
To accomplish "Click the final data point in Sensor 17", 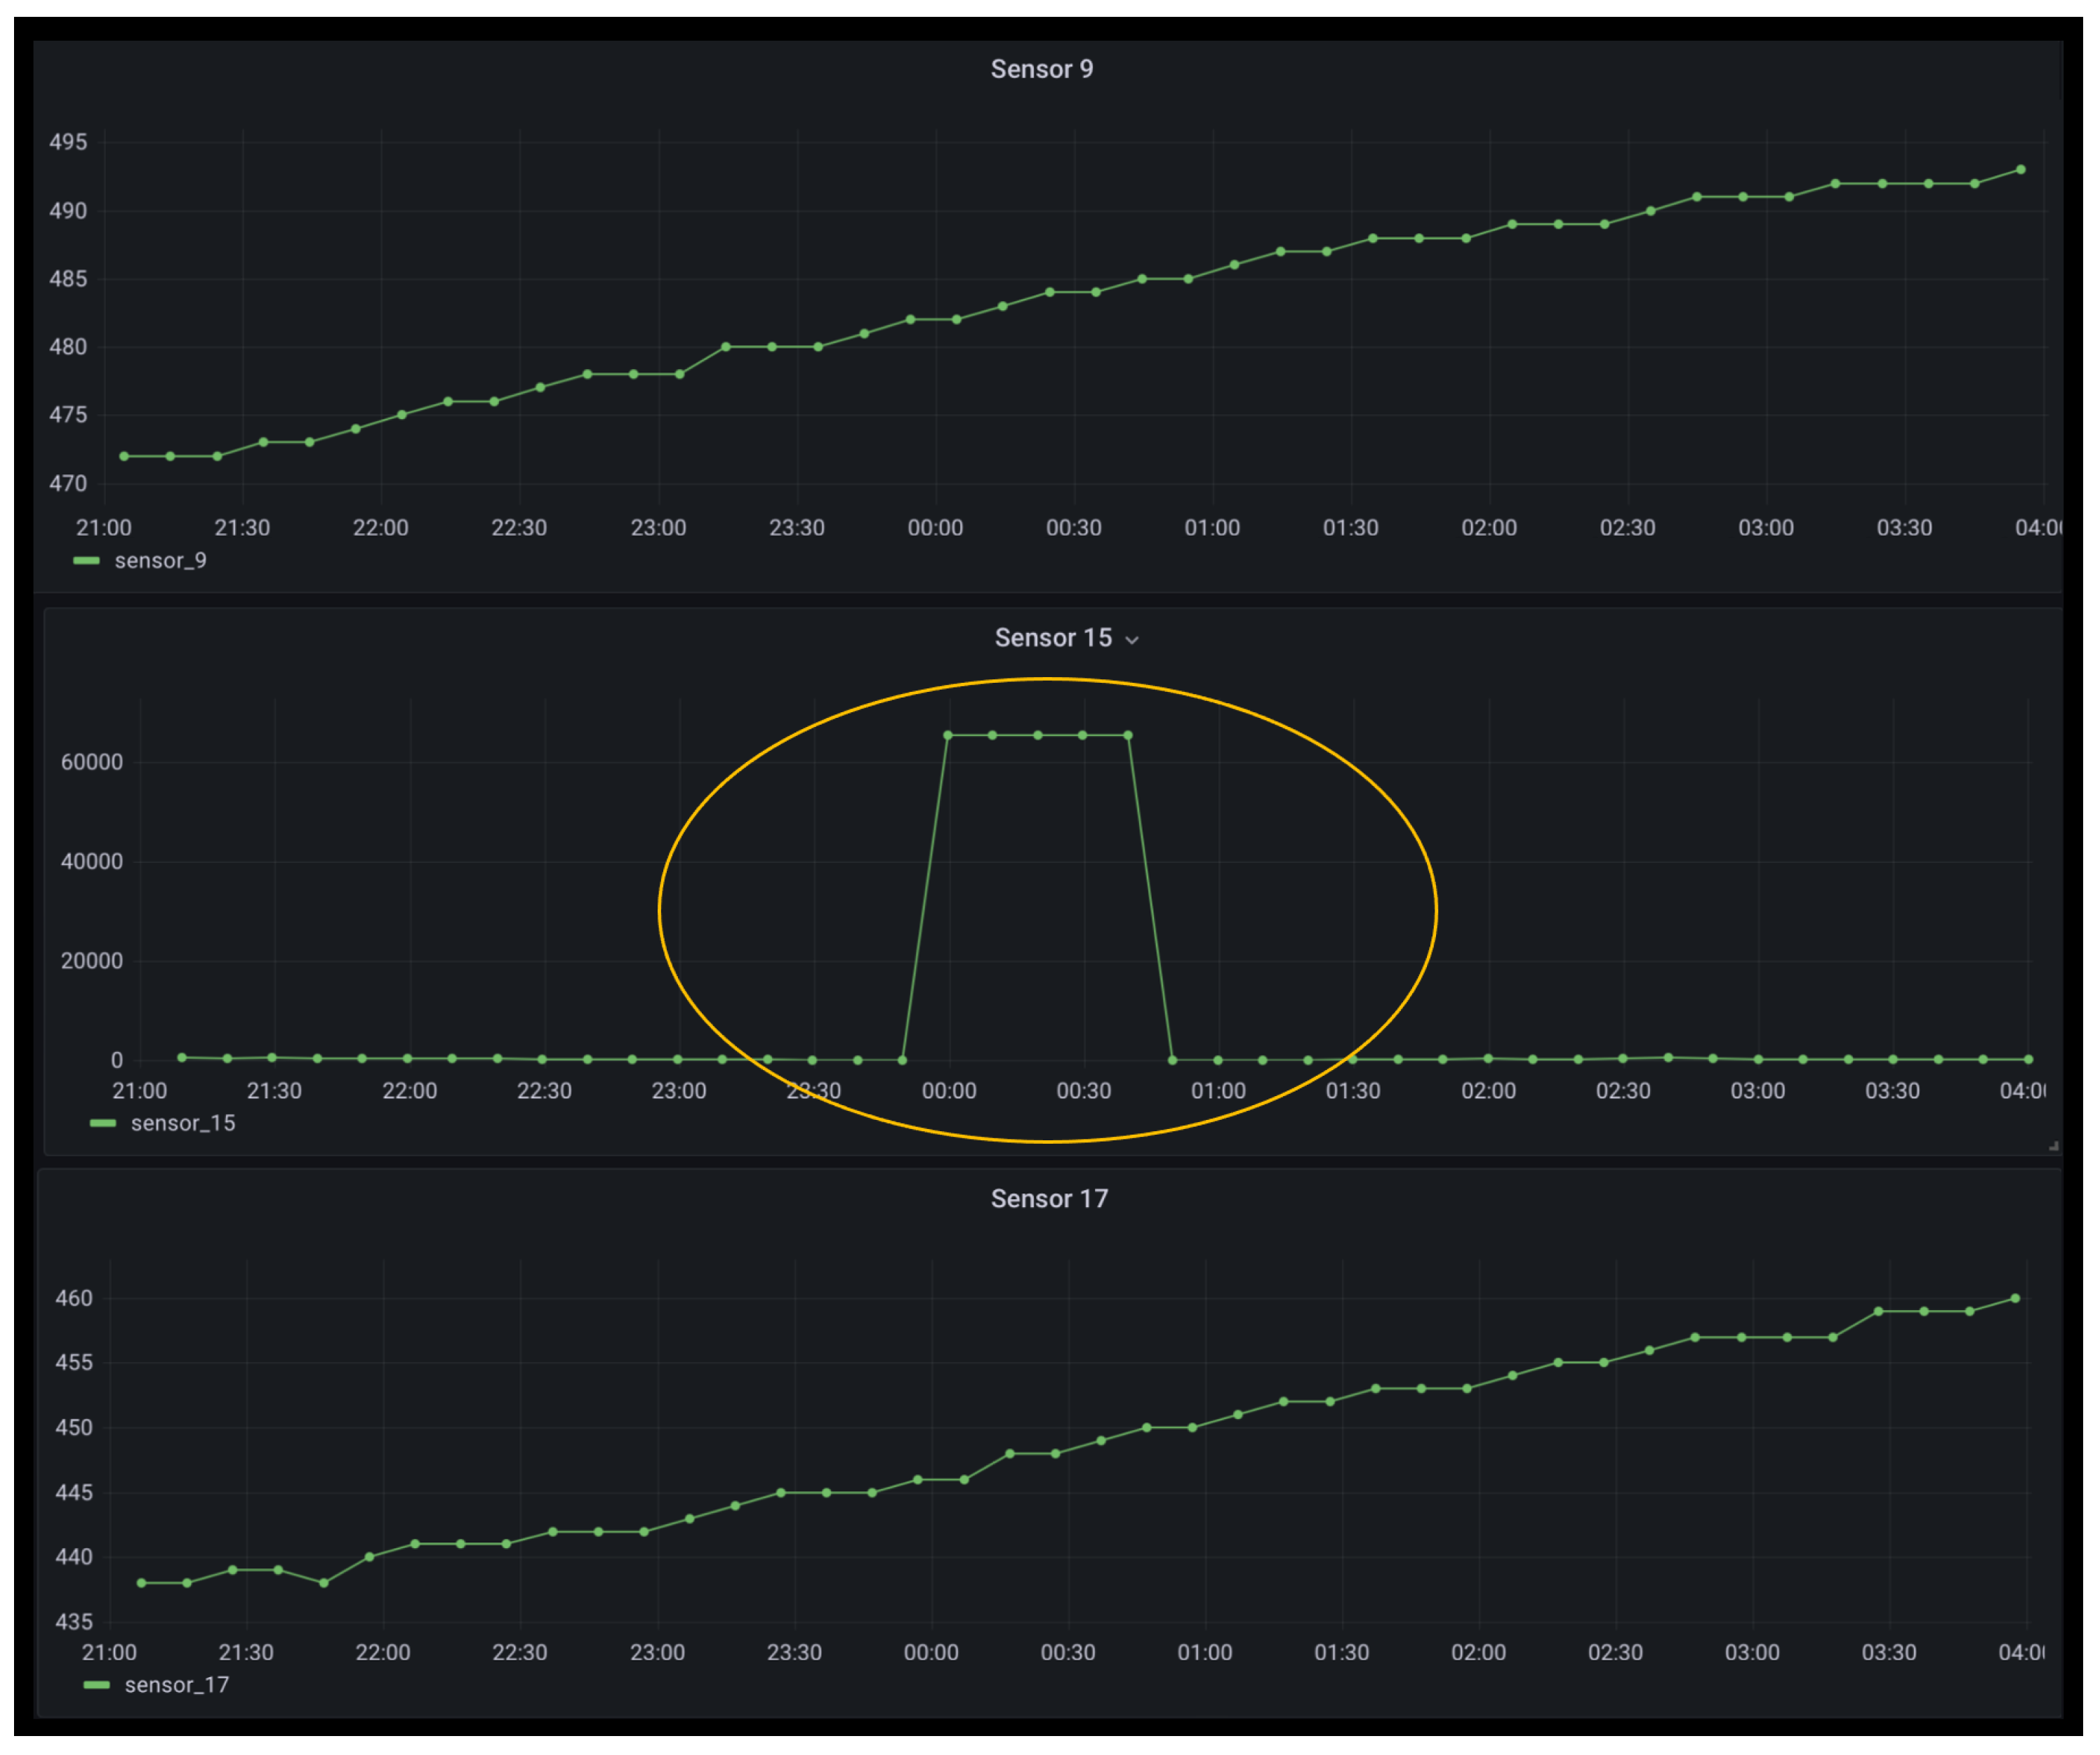I will coord(2015,1299).
